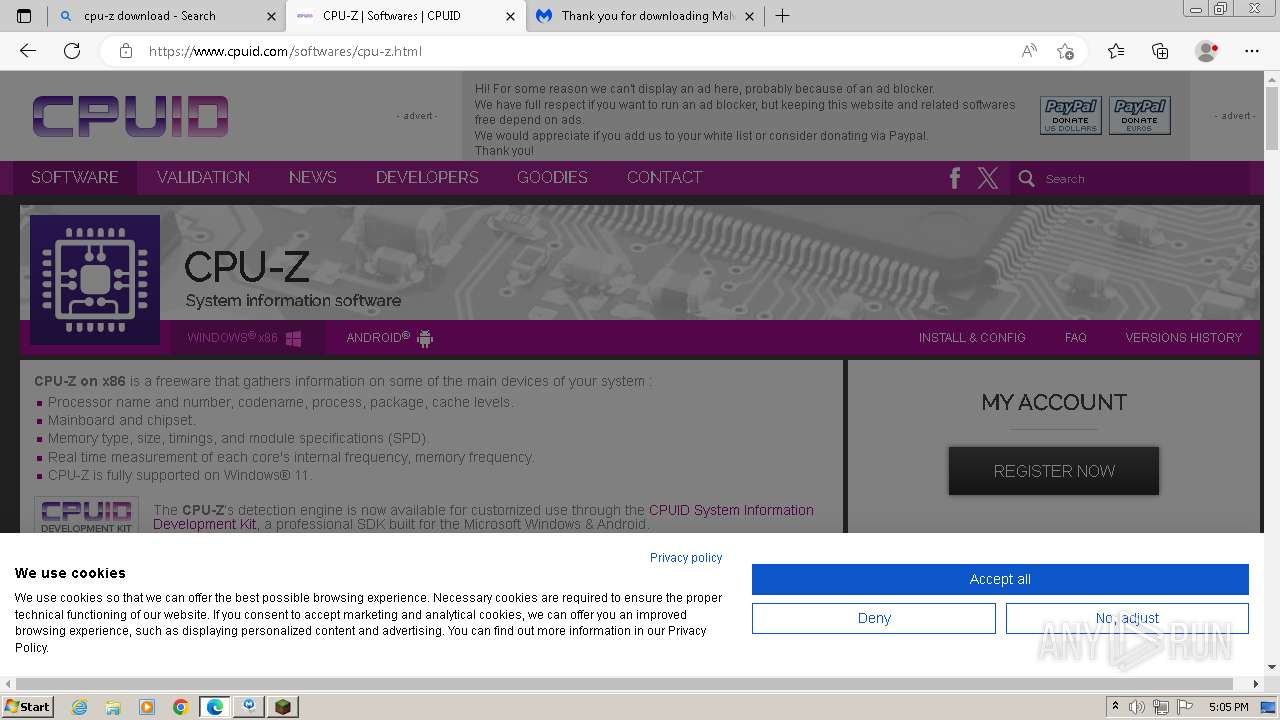Open VERSIONS HISTORY section
1280x720 pixels.
point(1184,338)
